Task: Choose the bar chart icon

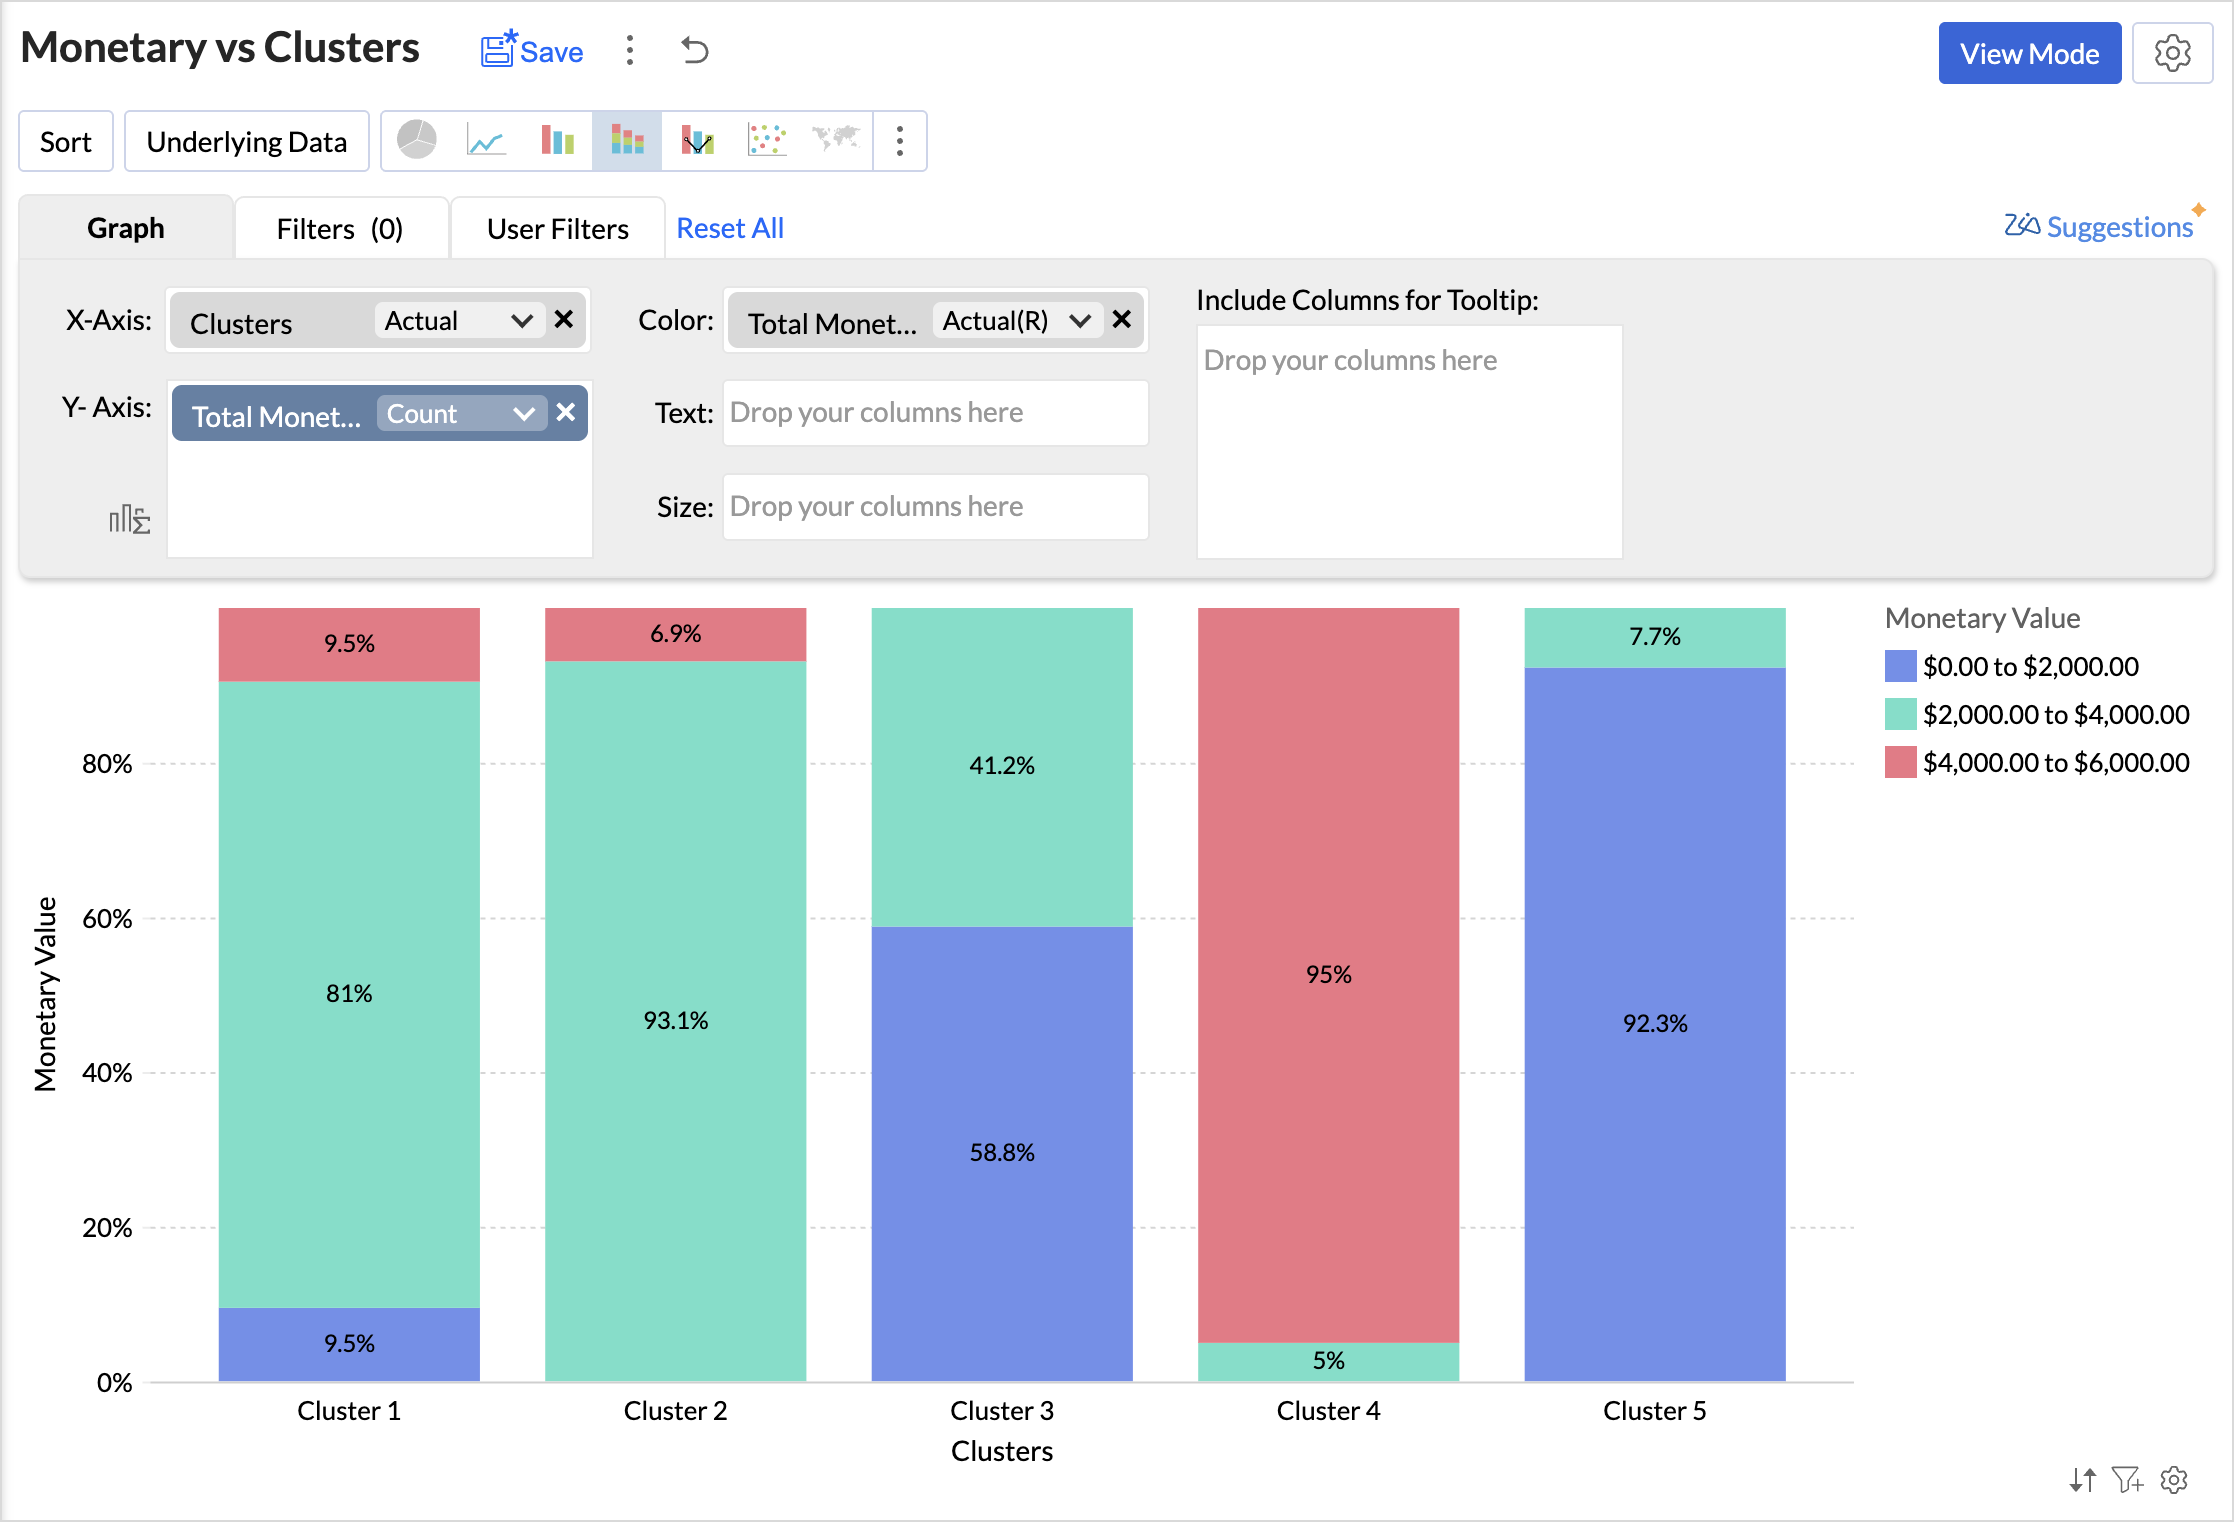Action: click(557, 141)
